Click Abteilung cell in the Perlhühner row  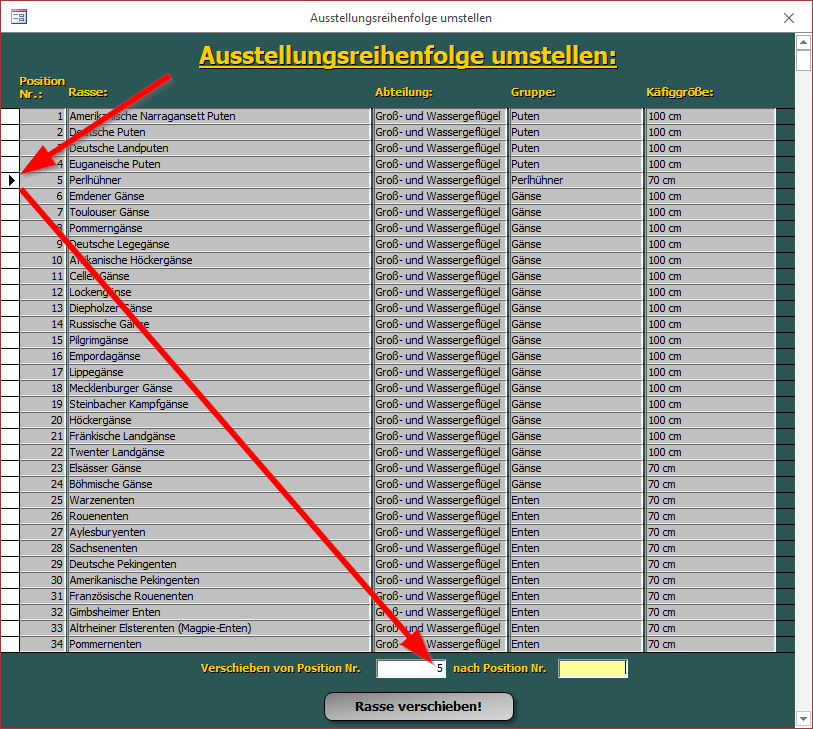point(438,180)
